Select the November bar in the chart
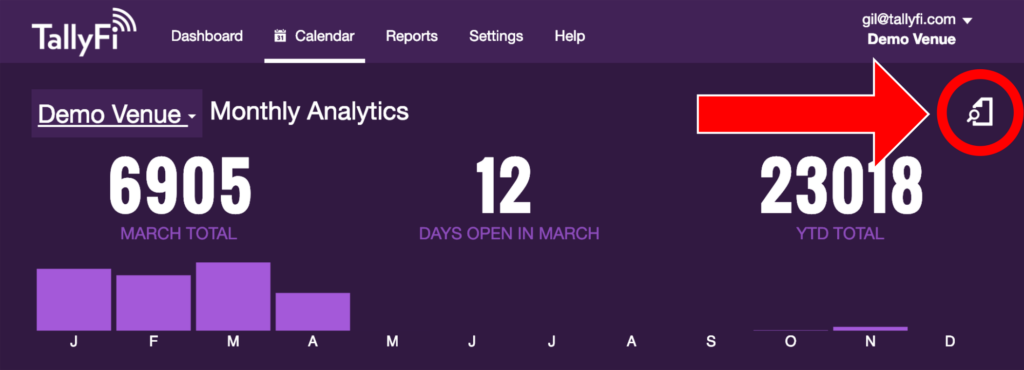This screenshot has height=370, width=1024. (x=870, y=328)
